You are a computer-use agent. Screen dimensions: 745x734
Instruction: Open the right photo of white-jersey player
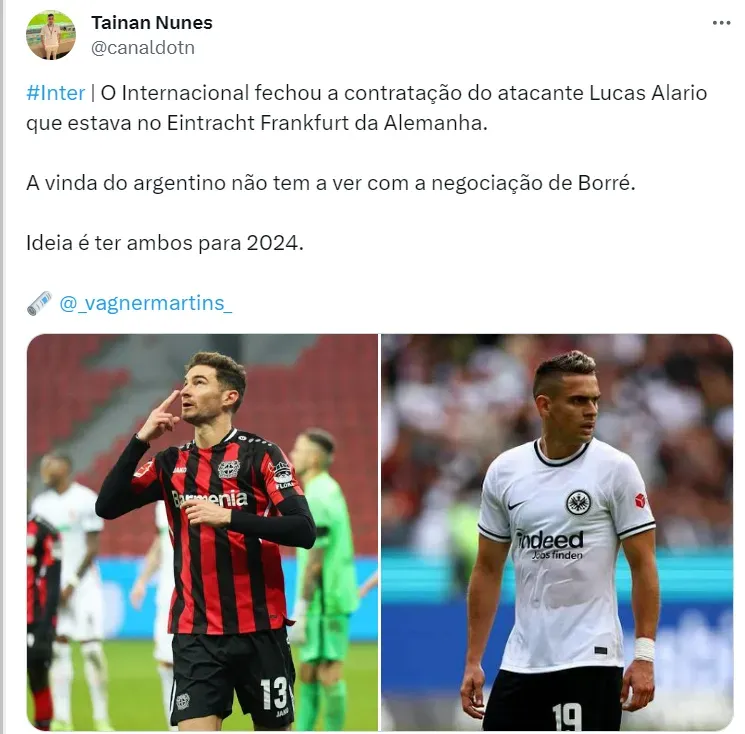557,532
